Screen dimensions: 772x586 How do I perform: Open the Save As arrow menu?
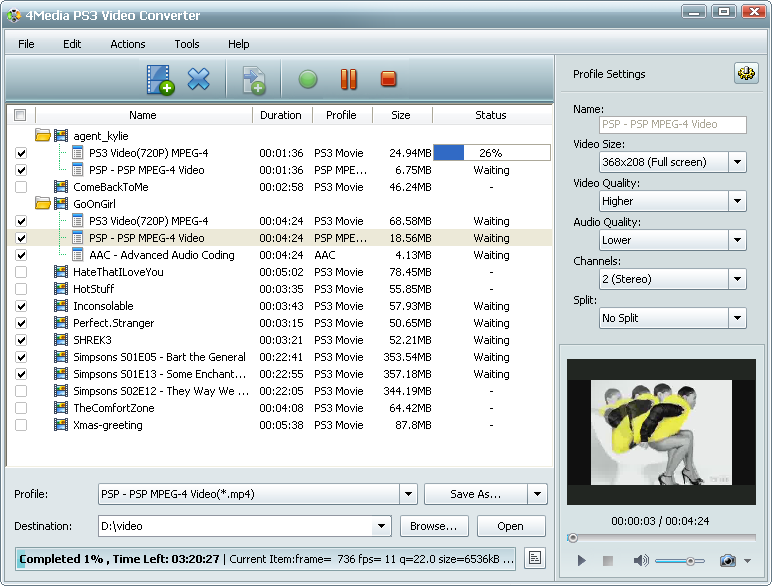click(x=538, y=494)
